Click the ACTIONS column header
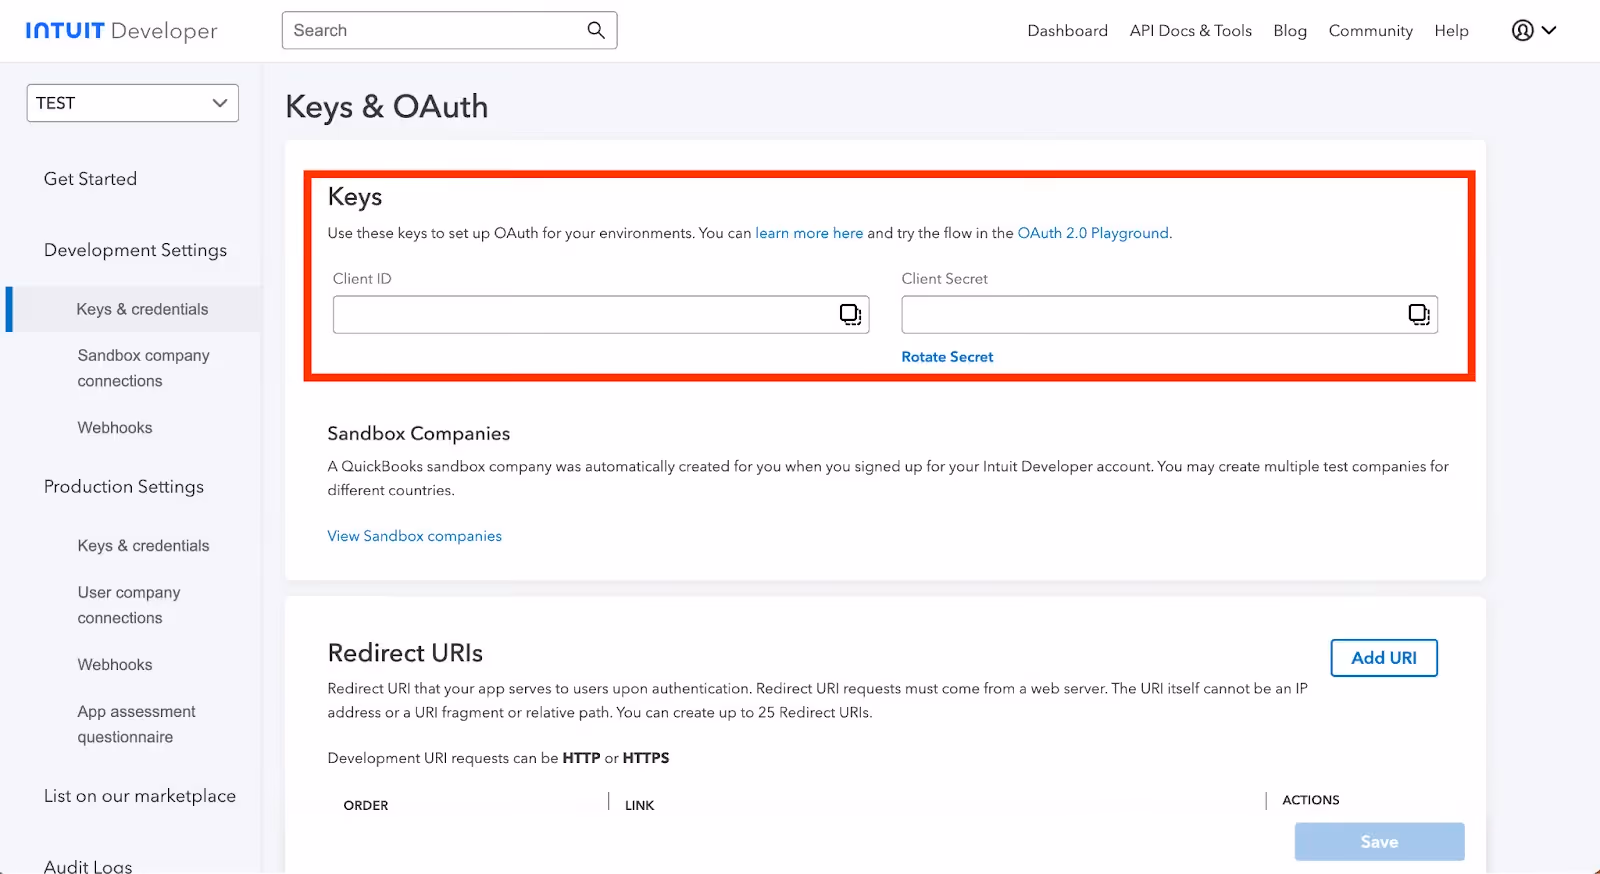Image resolution: width=1600 pixels, height=874 pixels. coord(1310,800)
